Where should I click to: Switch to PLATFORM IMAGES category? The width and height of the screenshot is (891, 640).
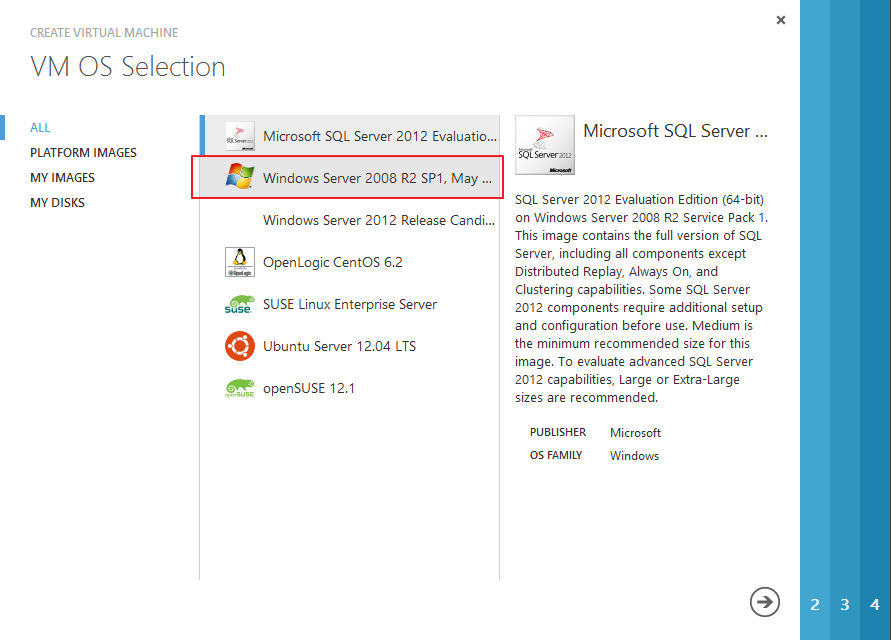[83, 153]
